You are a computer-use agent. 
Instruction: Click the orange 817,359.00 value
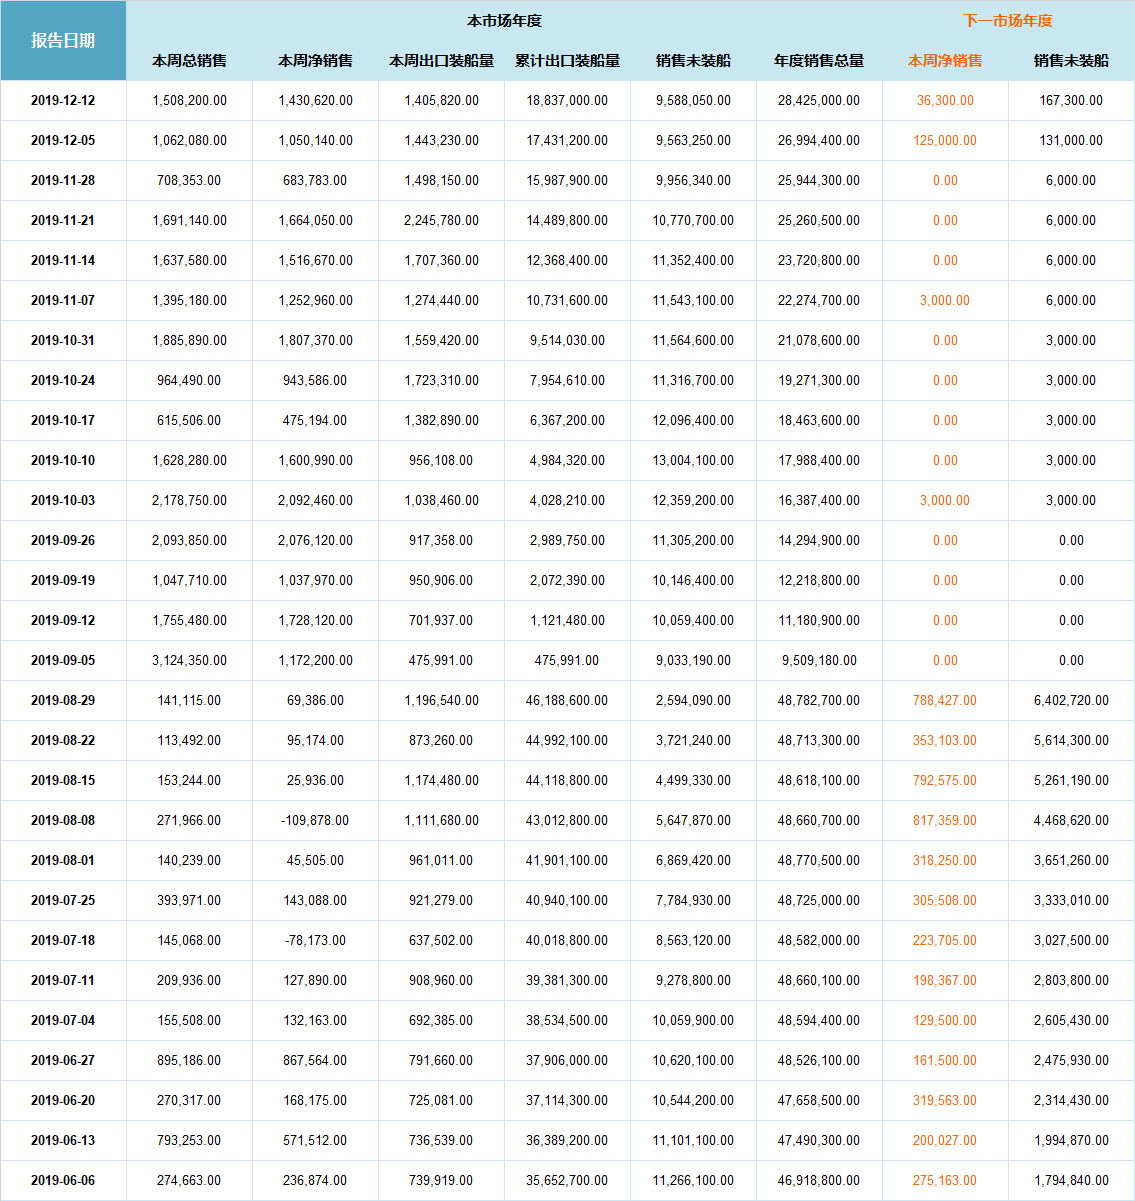tap(944, 820)
